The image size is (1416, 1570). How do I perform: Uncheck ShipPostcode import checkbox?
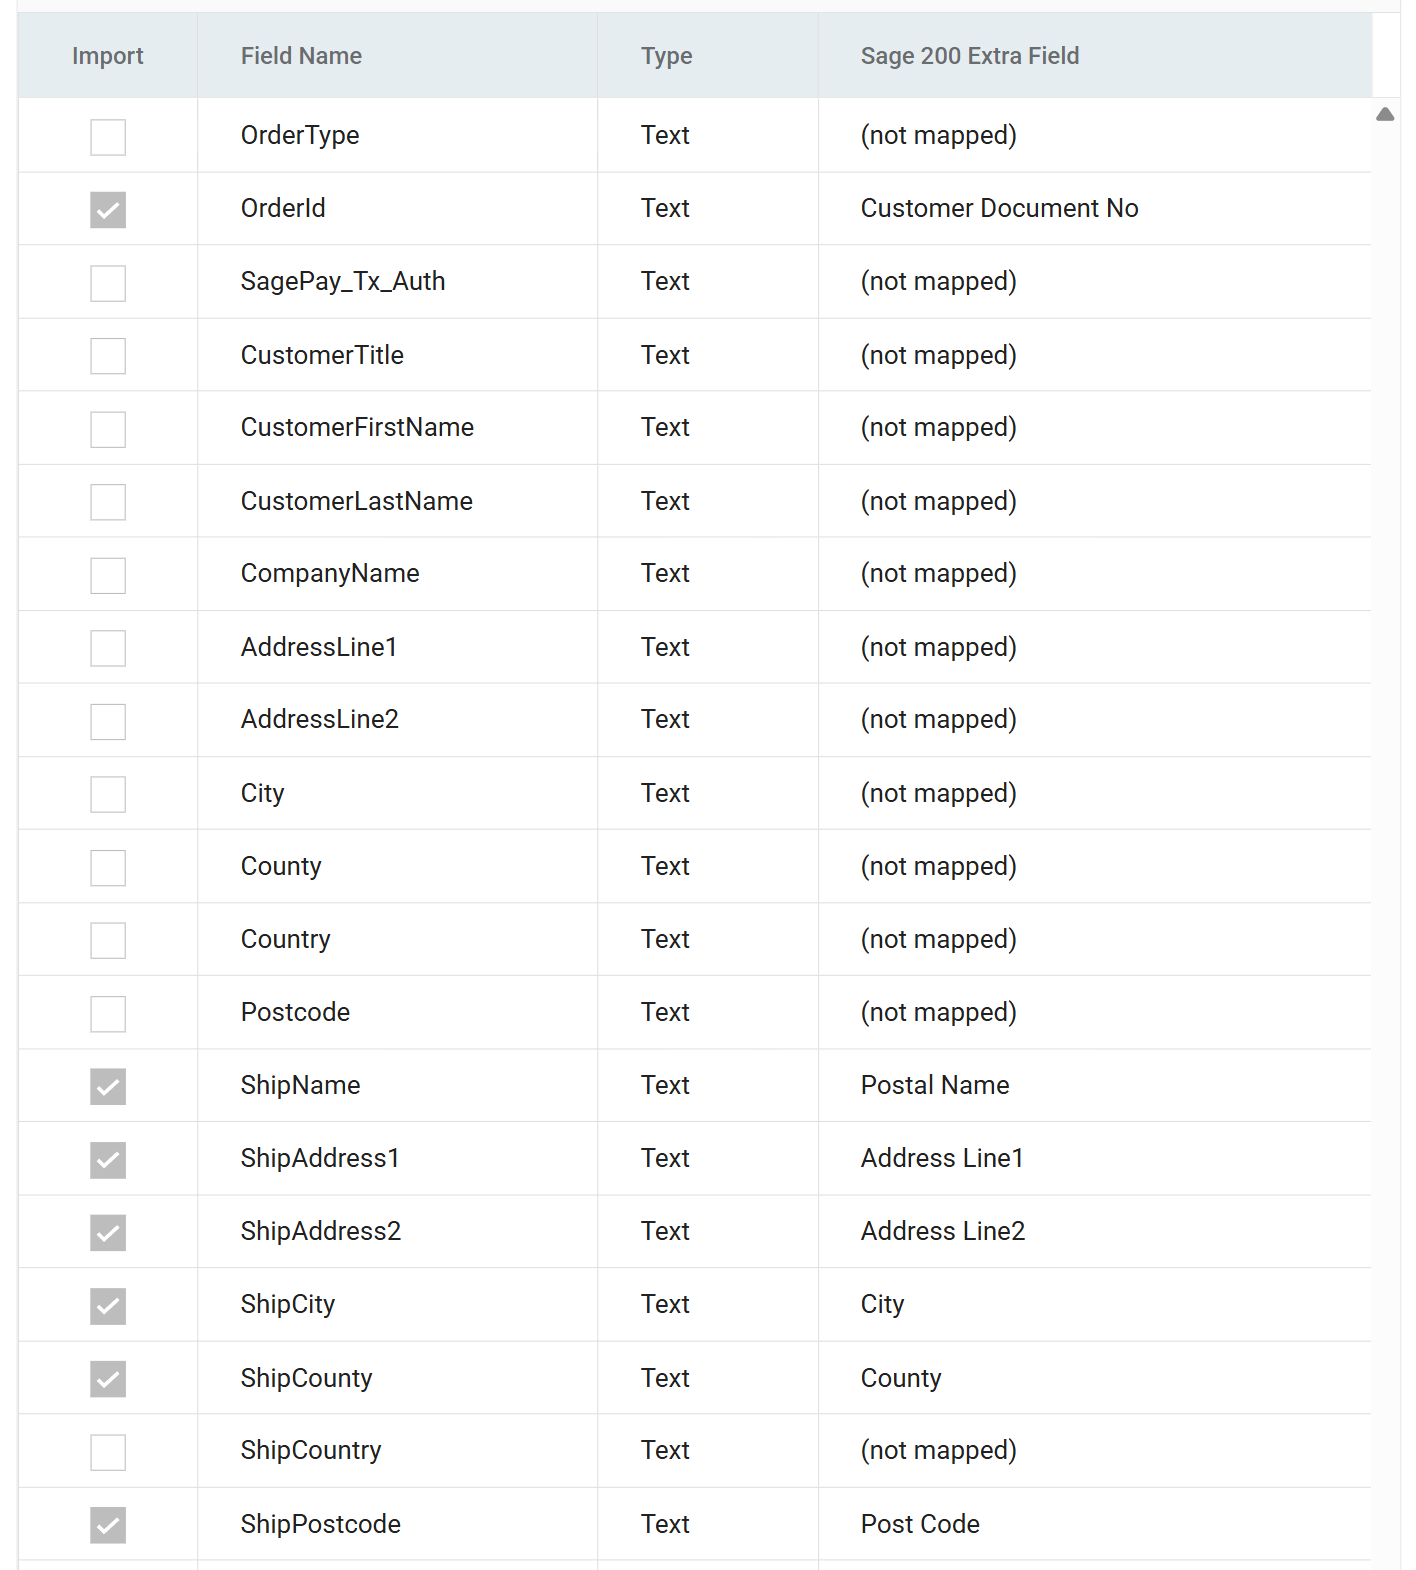pos(108,1525)
